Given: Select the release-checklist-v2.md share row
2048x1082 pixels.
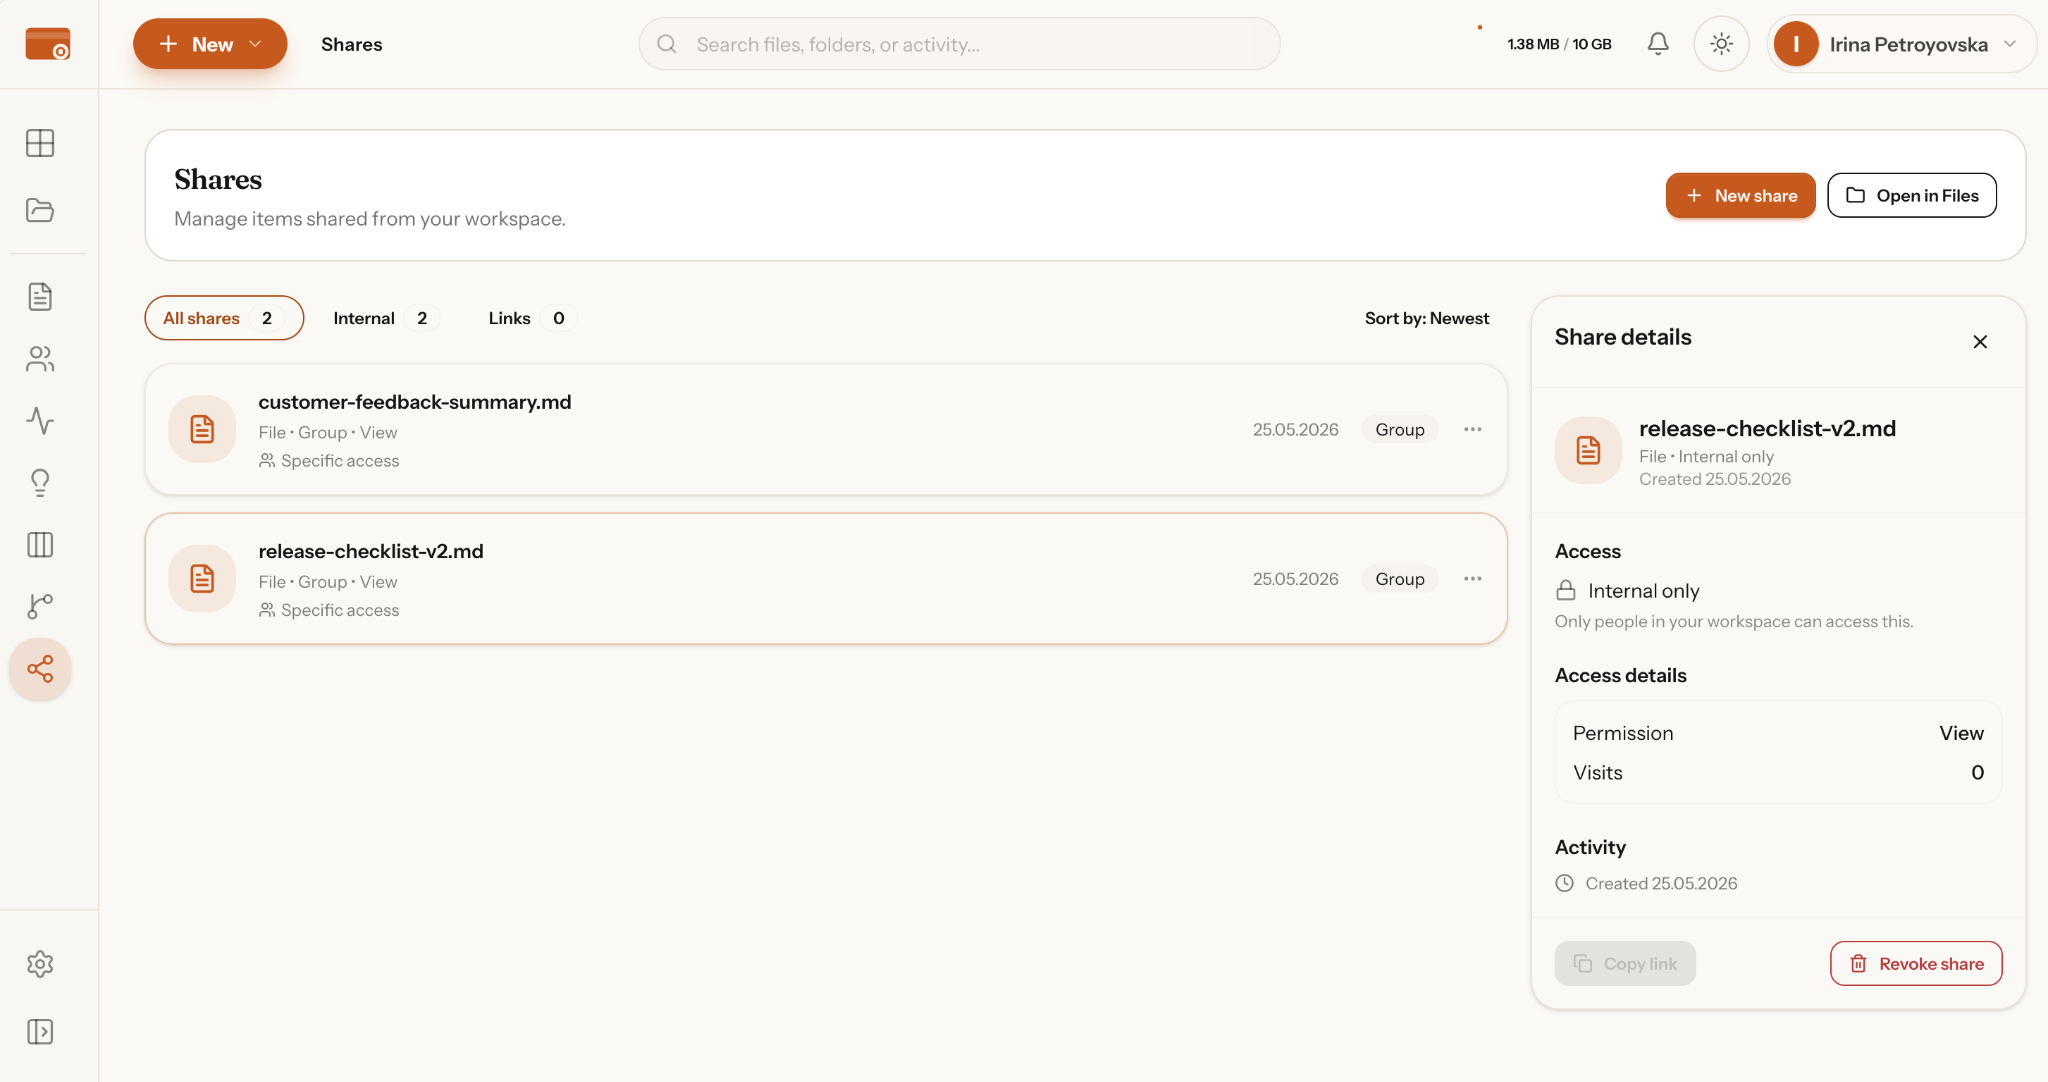Looking at the screenshot, I should click(826, 579).
